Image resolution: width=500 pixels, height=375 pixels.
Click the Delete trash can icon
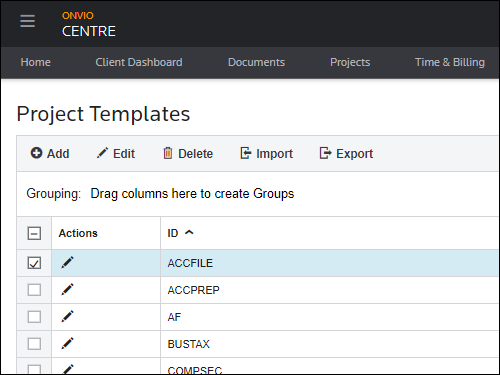point(168,153)
